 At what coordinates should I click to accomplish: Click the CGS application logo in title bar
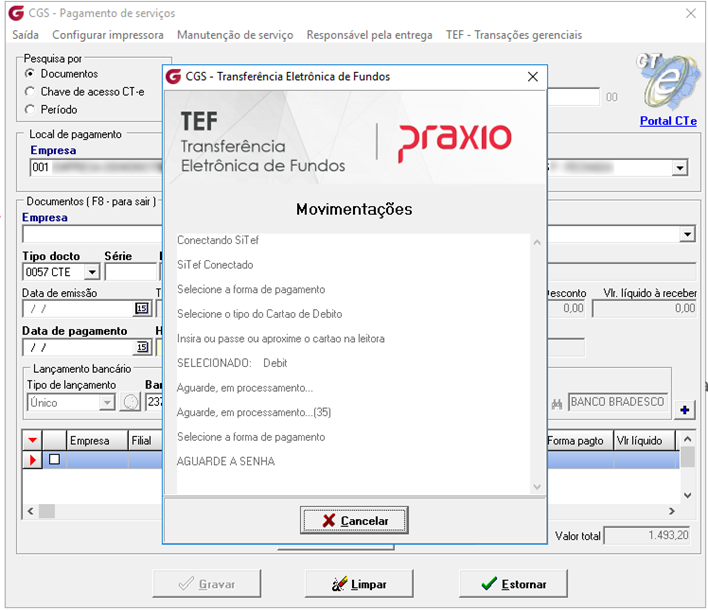tap(17, 13)
